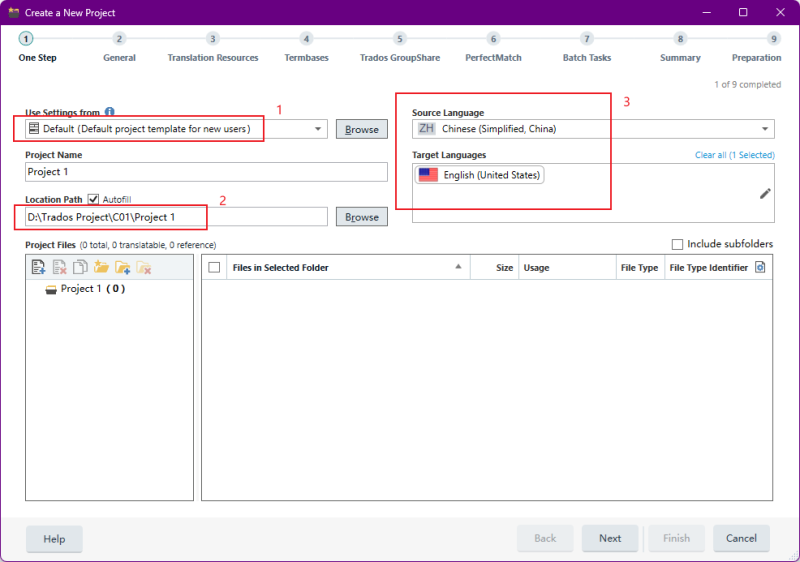Screen dimensions: 800x562
Task: Uncheck the Autofill checkbox
Action: click(94, 199)
